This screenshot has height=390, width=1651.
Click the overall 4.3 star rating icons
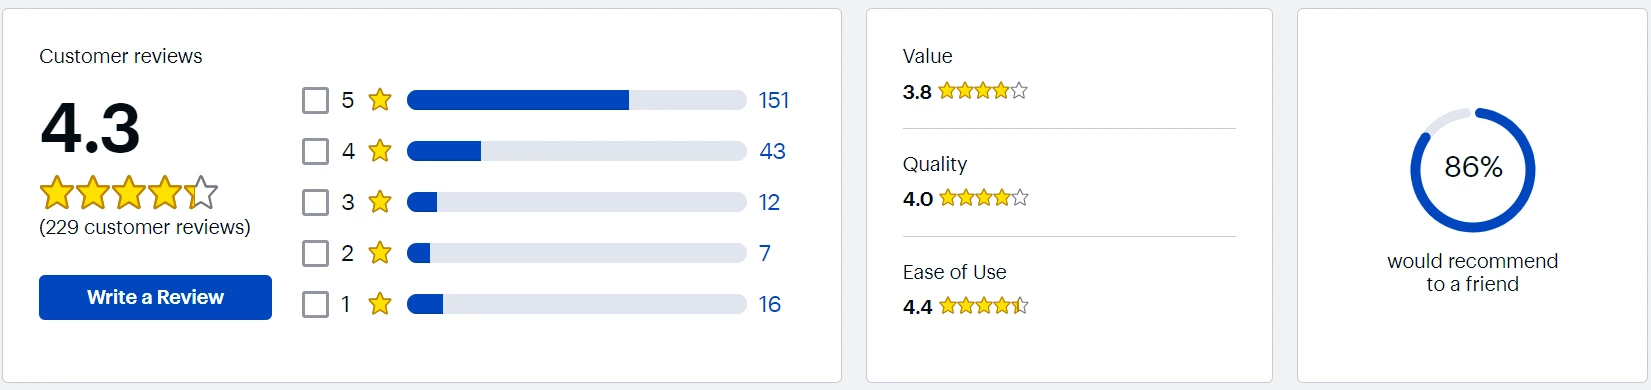pyautogui.click(x=129, y=192)
